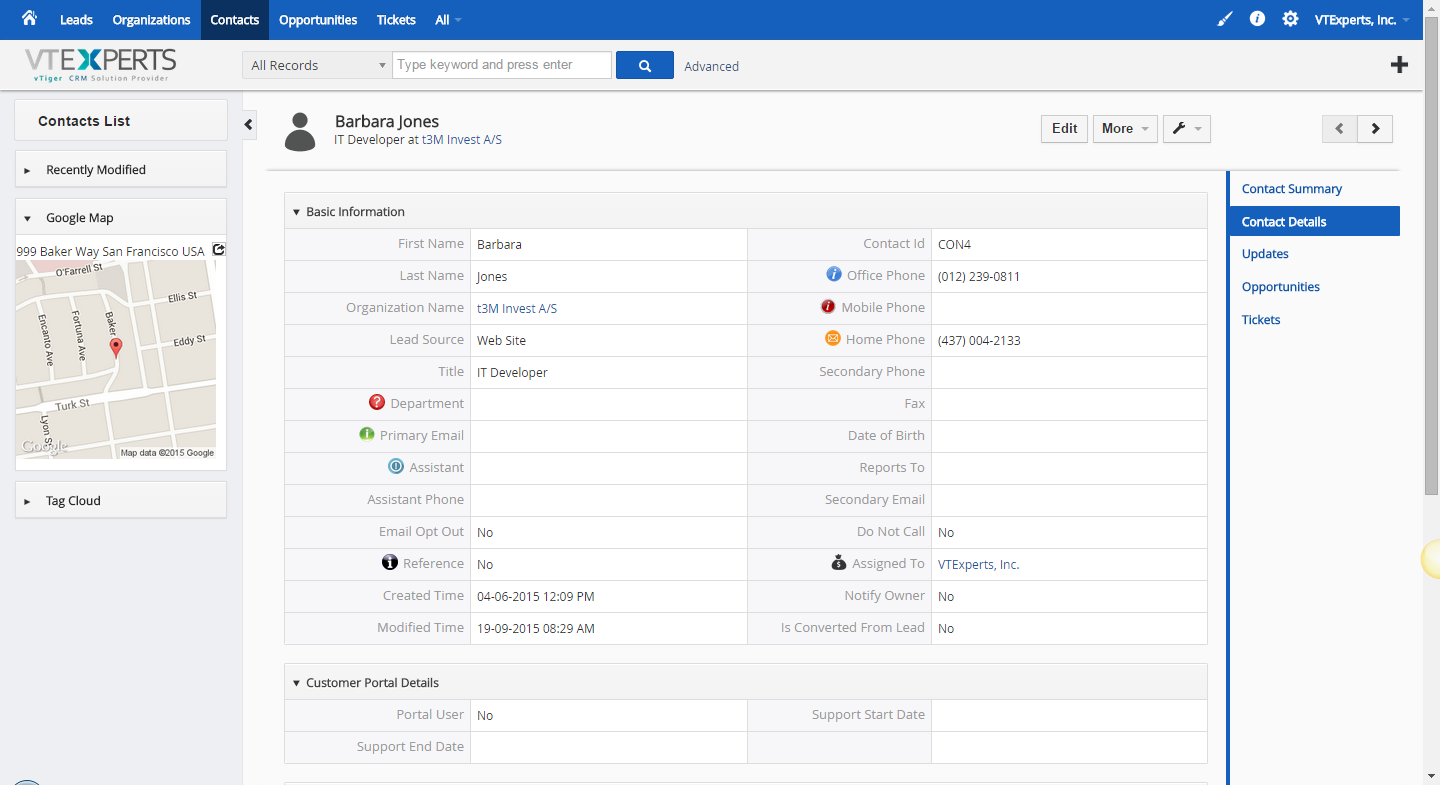Click the money bag icon beside Assigned To

pos(839,563)
